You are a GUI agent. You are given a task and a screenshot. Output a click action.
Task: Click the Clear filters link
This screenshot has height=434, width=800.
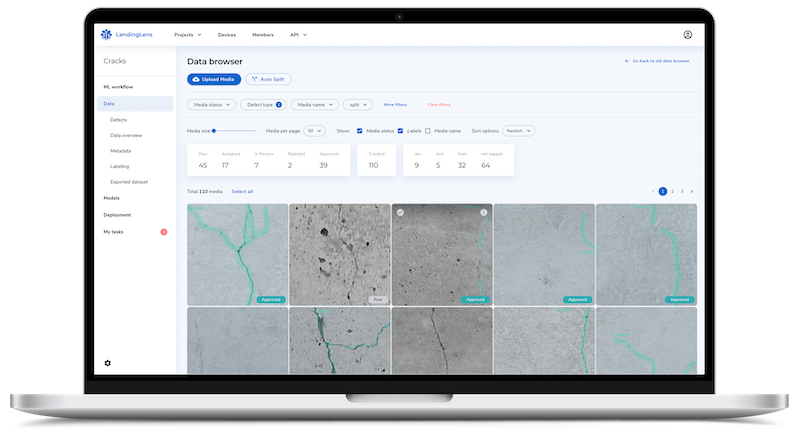439,105
